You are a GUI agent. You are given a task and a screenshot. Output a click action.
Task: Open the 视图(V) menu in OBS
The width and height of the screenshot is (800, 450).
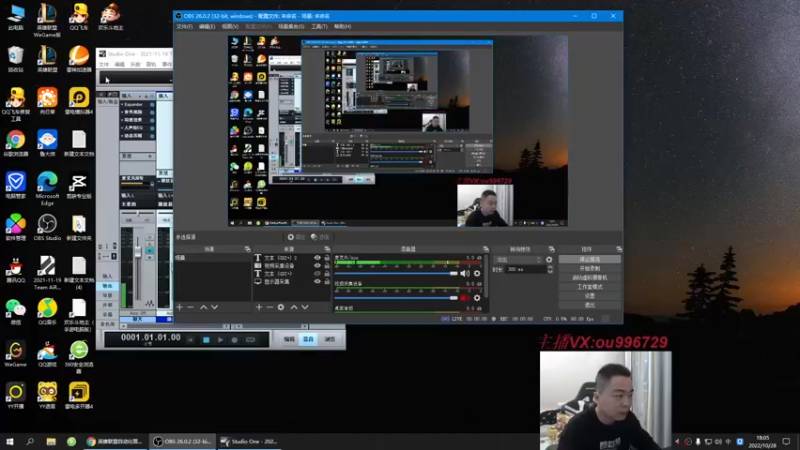click(x=230, y=27)
